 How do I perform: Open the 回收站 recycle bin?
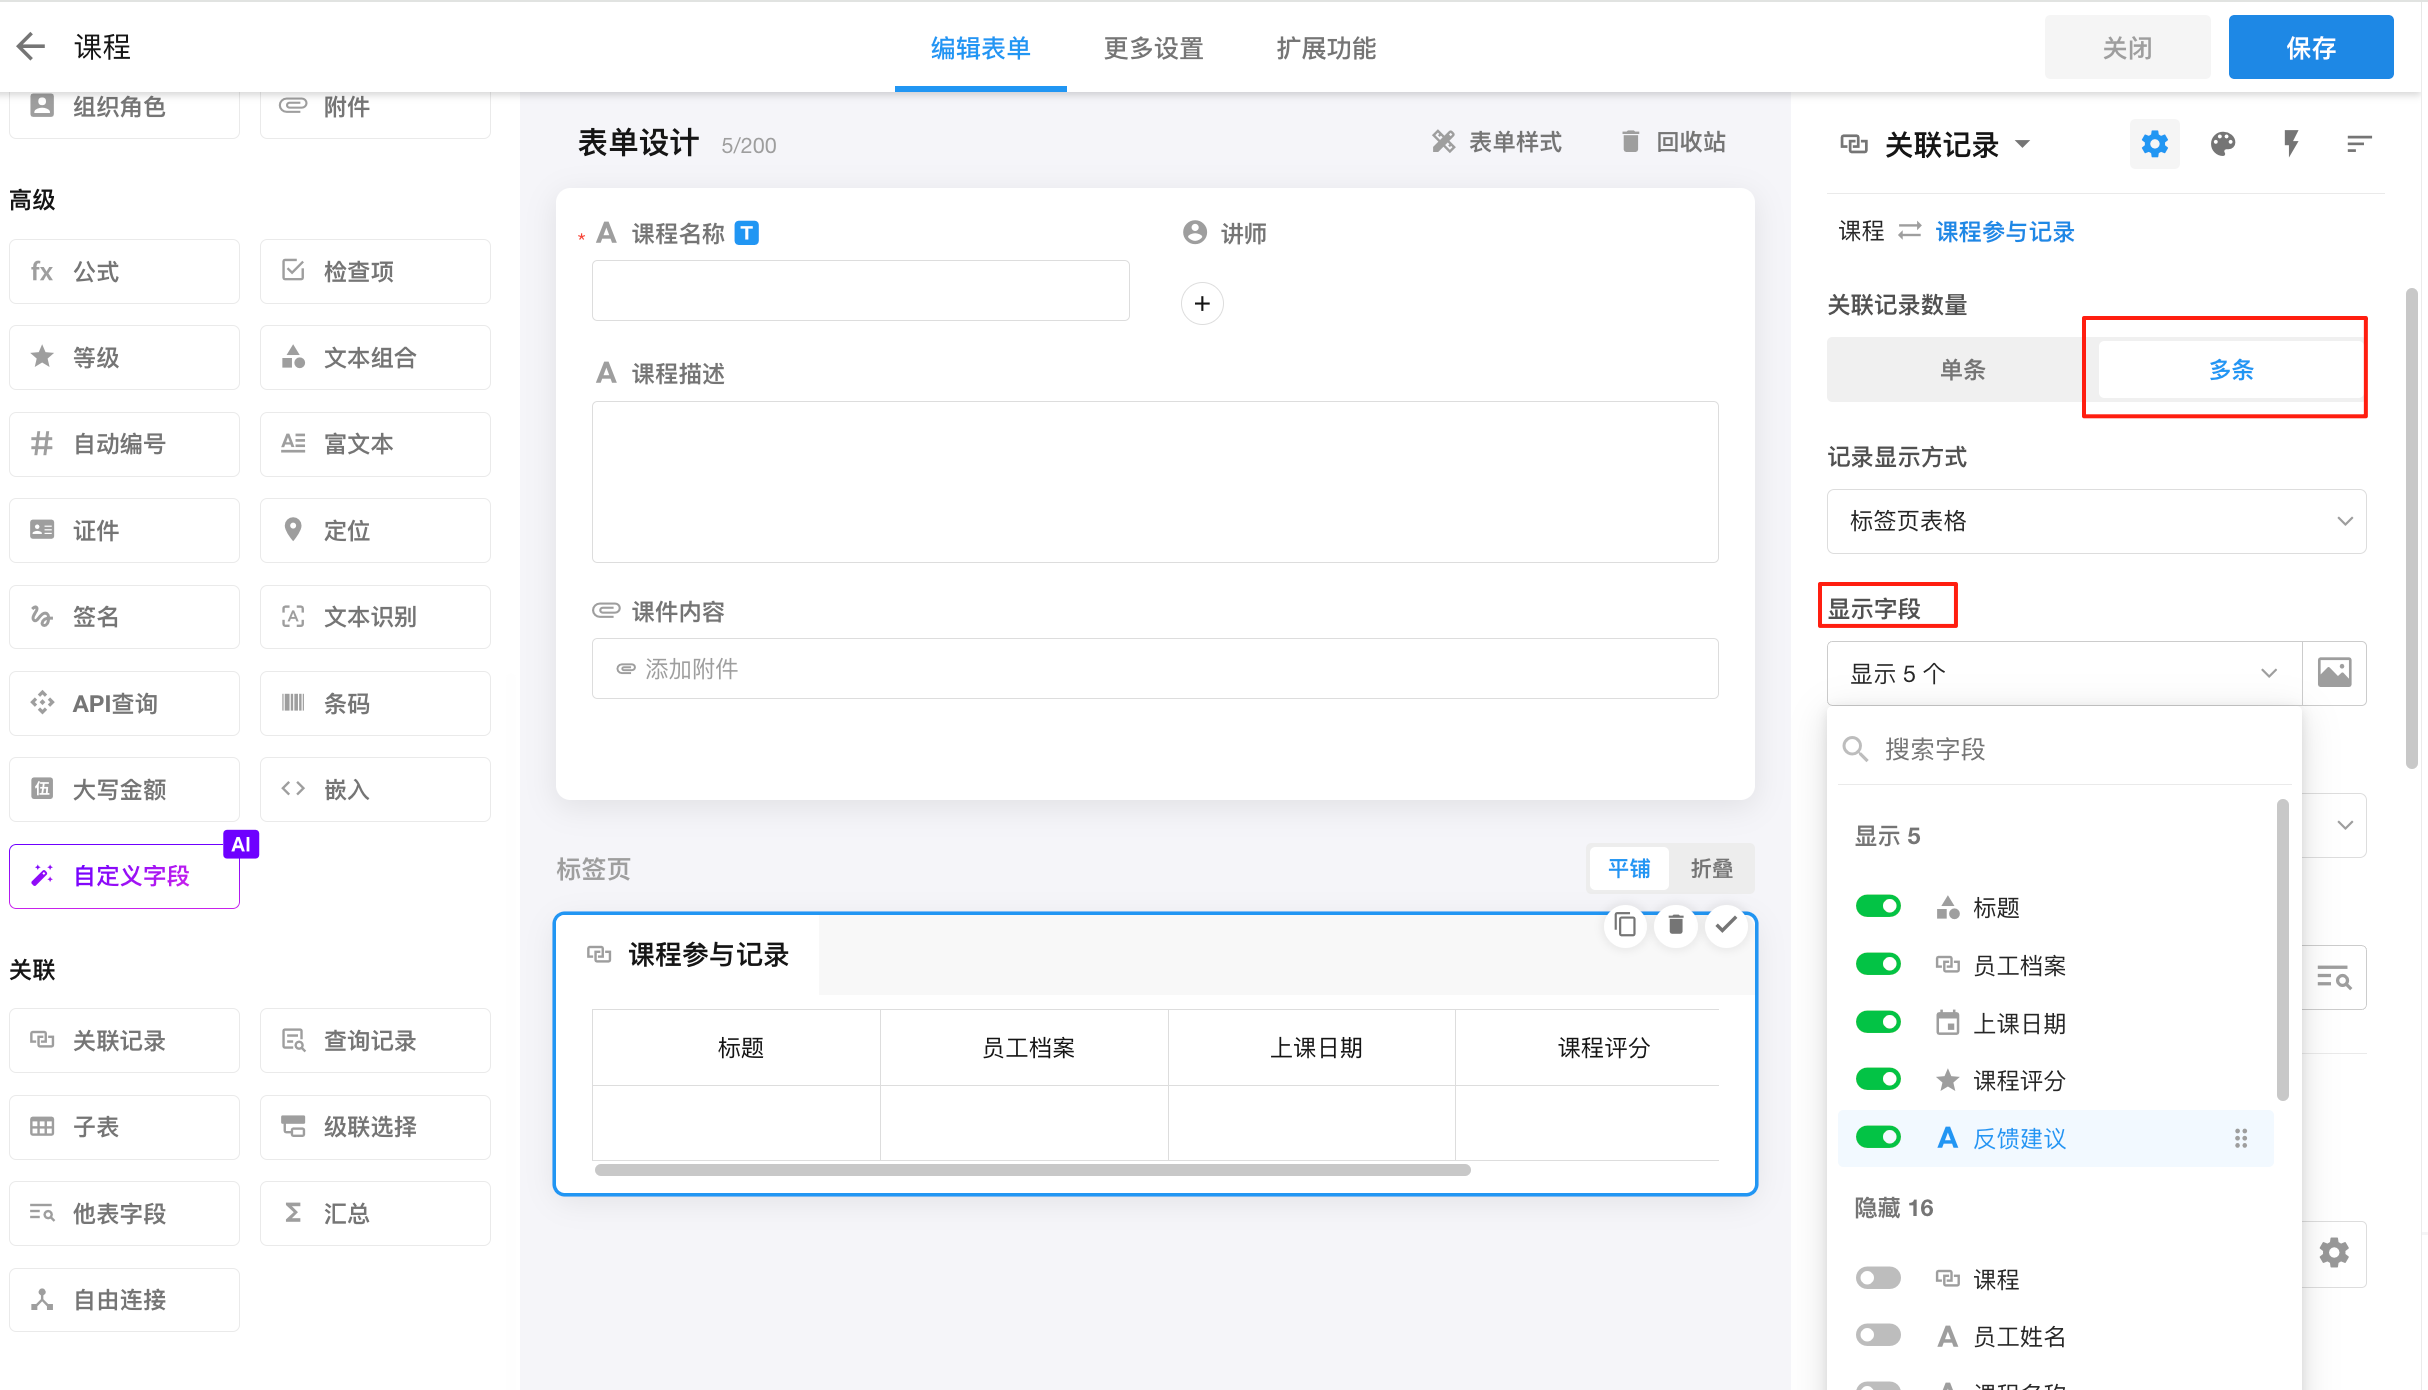[1673, 142]
